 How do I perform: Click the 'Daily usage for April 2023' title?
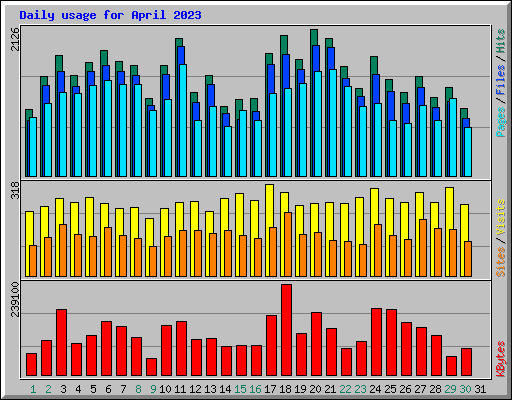[x=110, y=15]
